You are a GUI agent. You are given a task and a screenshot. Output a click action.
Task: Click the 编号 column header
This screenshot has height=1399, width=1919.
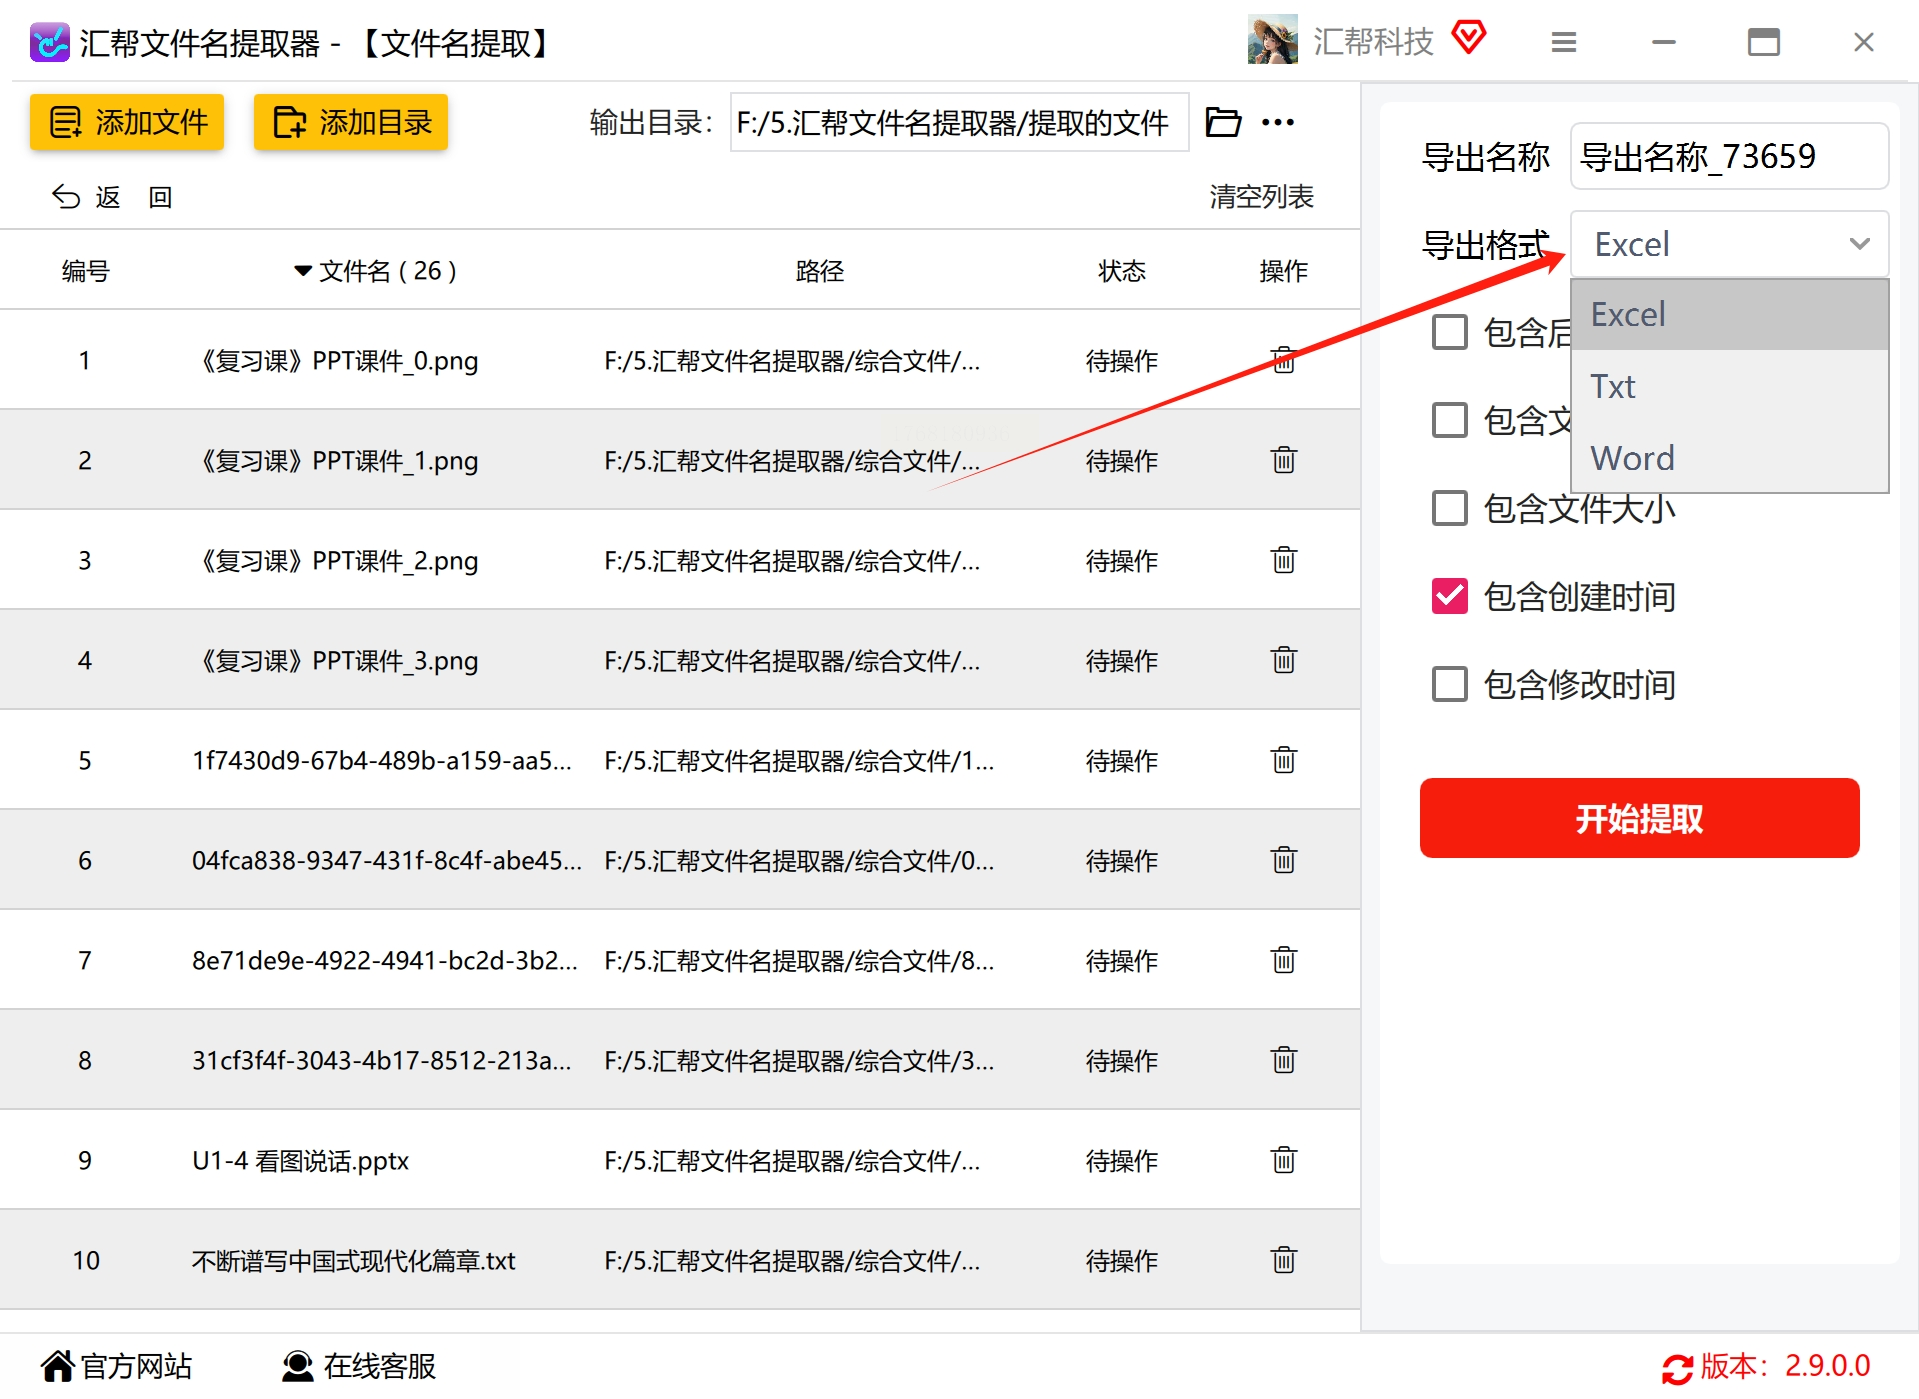coord(85,271)
